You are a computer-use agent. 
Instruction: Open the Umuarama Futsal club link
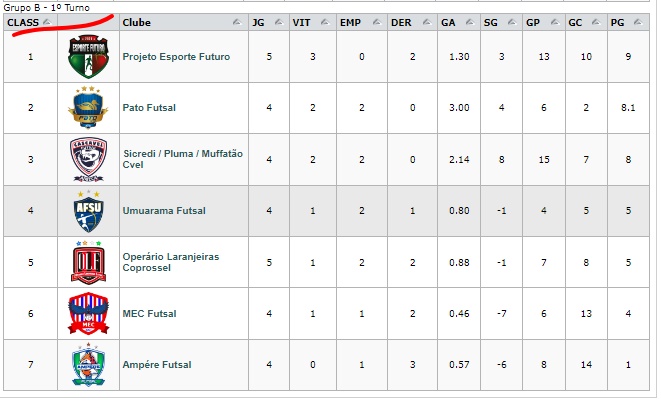164,210
